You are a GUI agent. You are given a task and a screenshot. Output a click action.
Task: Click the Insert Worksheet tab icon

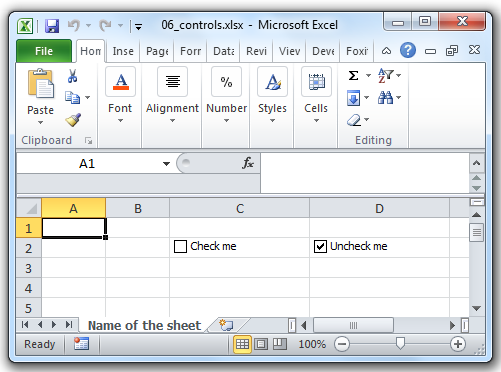coord(226,325)
